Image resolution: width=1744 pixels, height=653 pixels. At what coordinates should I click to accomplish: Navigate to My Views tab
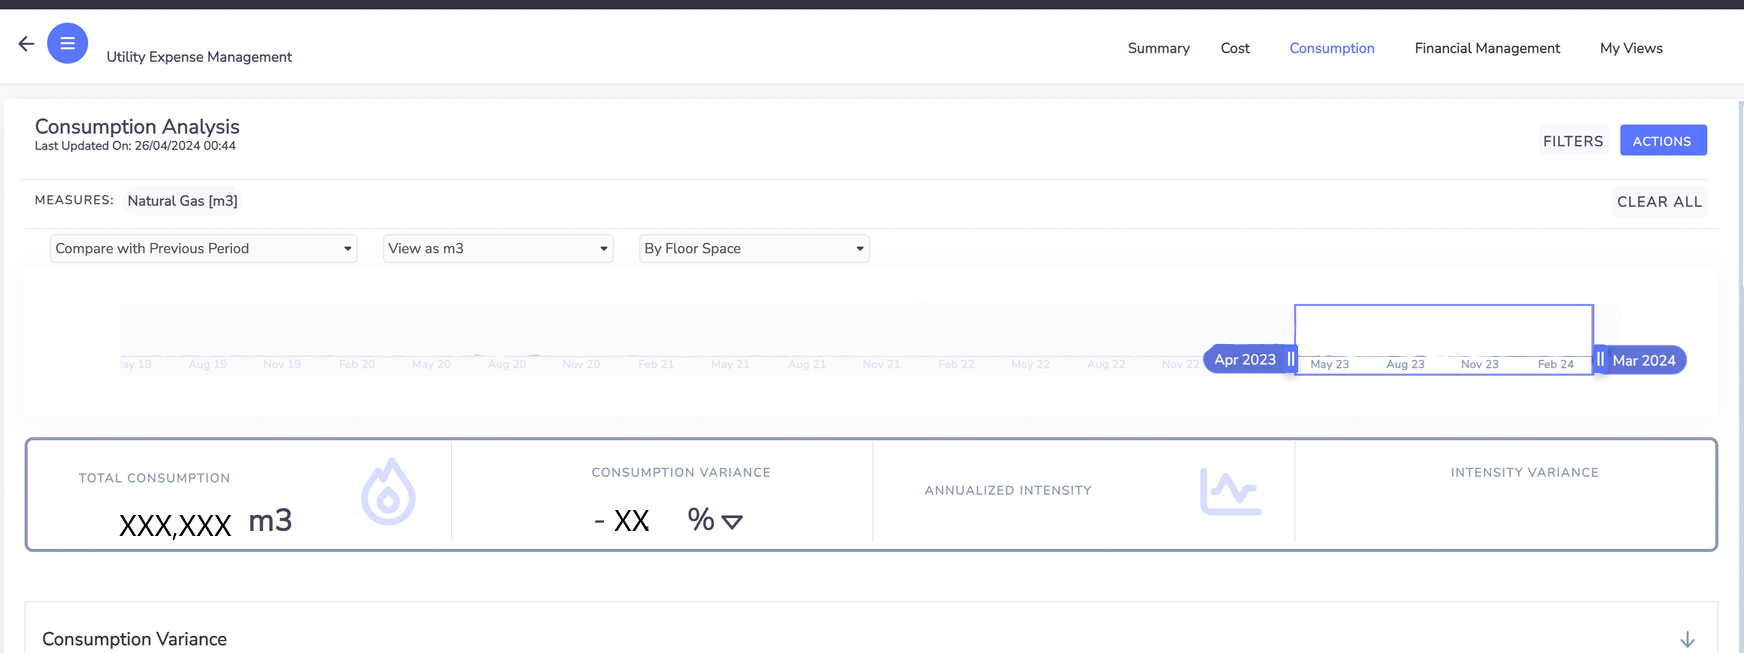tap(1631, 48)
